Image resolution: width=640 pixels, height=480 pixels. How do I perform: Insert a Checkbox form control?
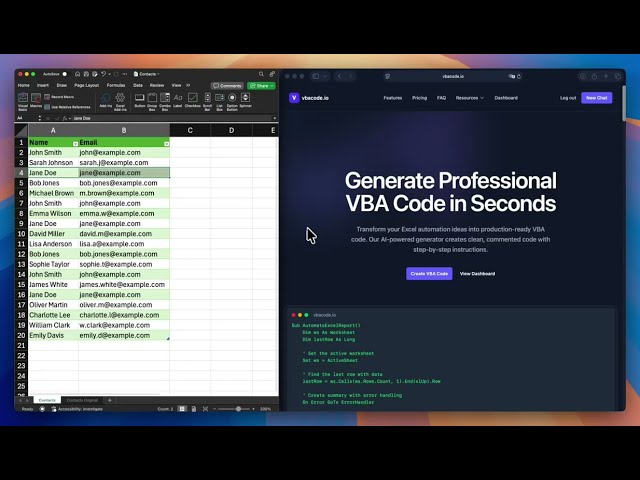click(192, 98)
